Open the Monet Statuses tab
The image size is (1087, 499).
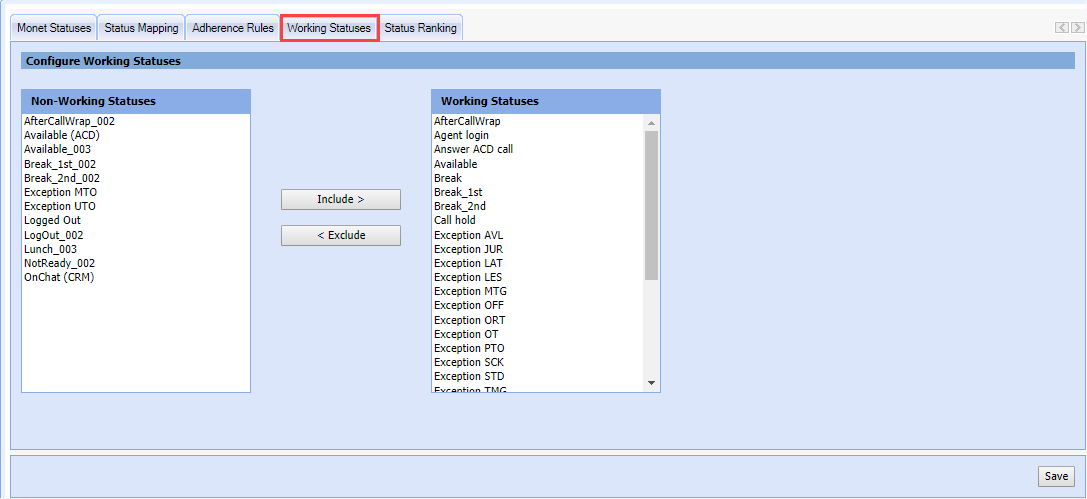[x=54, y=28]
